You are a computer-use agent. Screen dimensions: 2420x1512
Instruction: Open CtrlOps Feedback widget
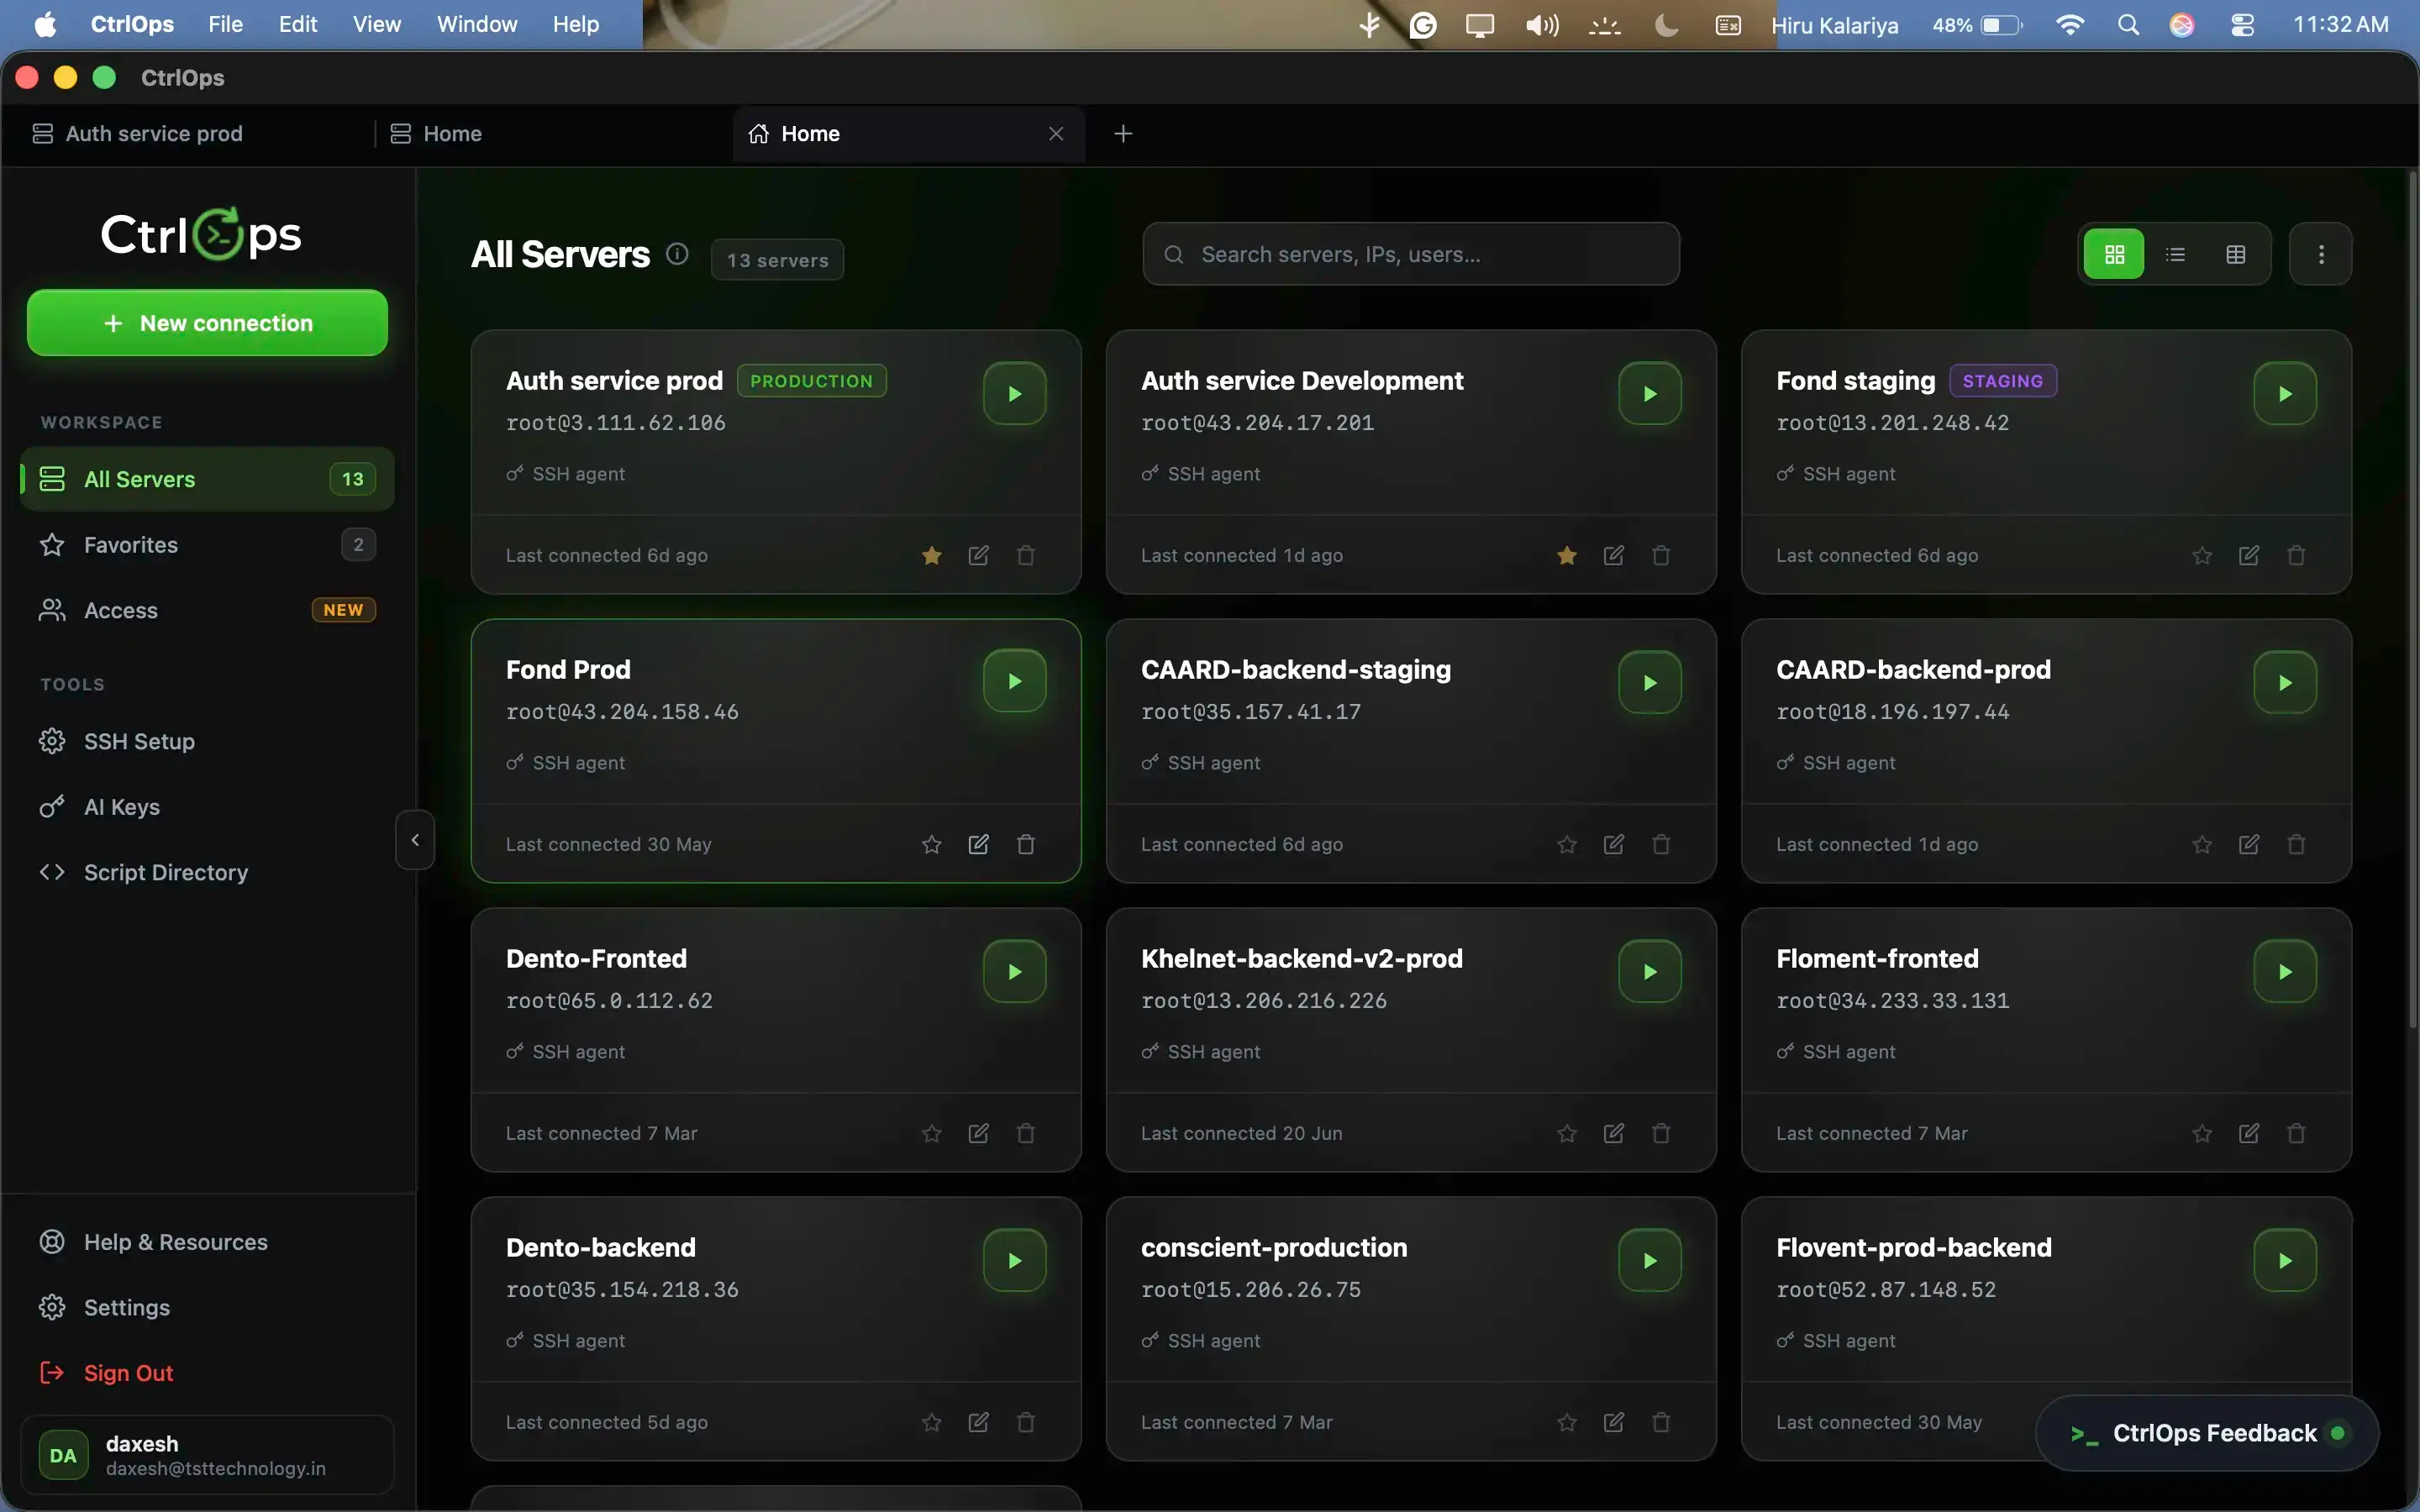(2207, 1433)
